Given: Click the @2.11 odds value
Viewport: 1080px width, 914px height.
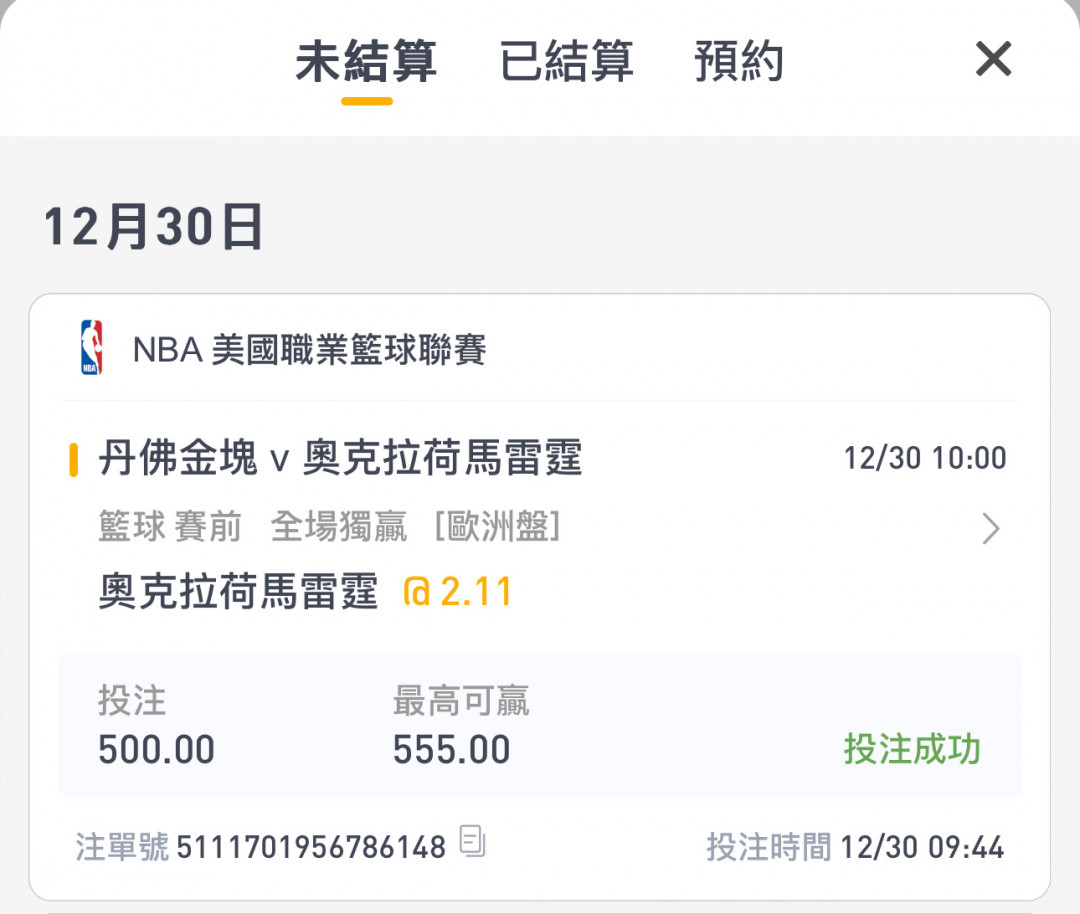Looking at the screenshot, I should [457, 593].
